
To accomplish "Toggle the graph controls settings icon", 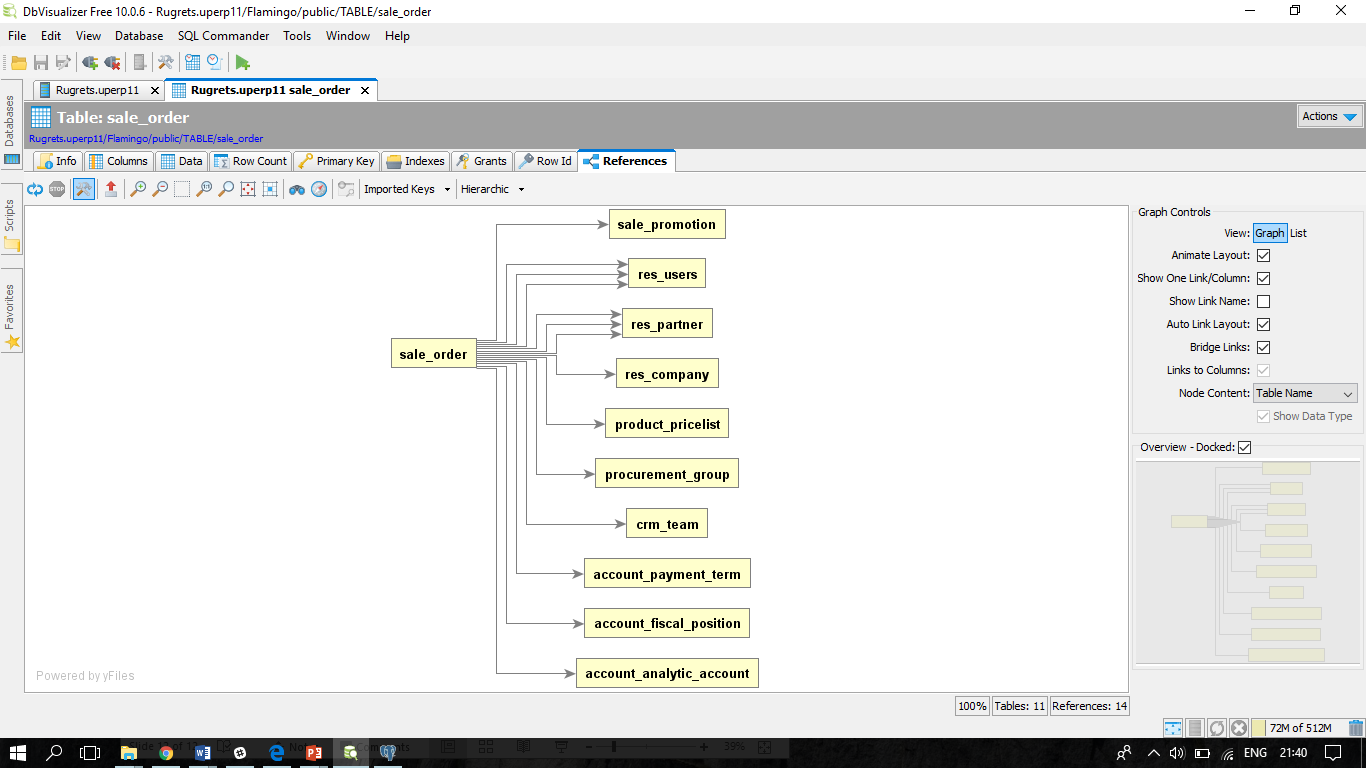I will tap(84, 189).
